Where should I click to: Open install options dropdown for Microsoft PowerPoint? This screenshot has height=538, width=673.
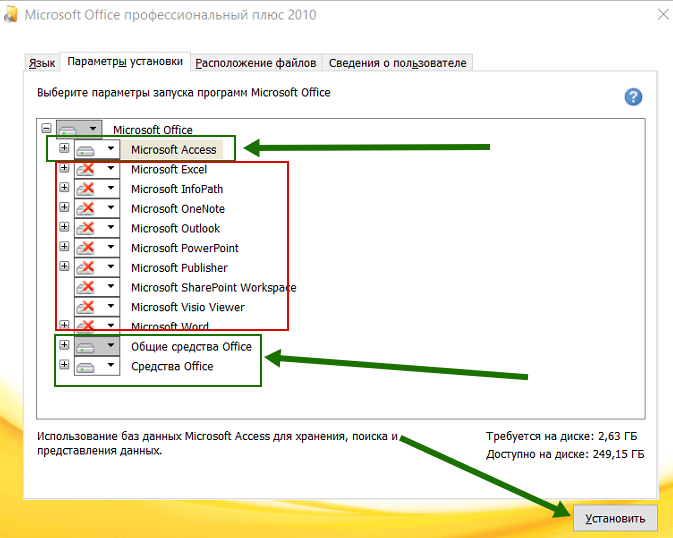(111, 247)
